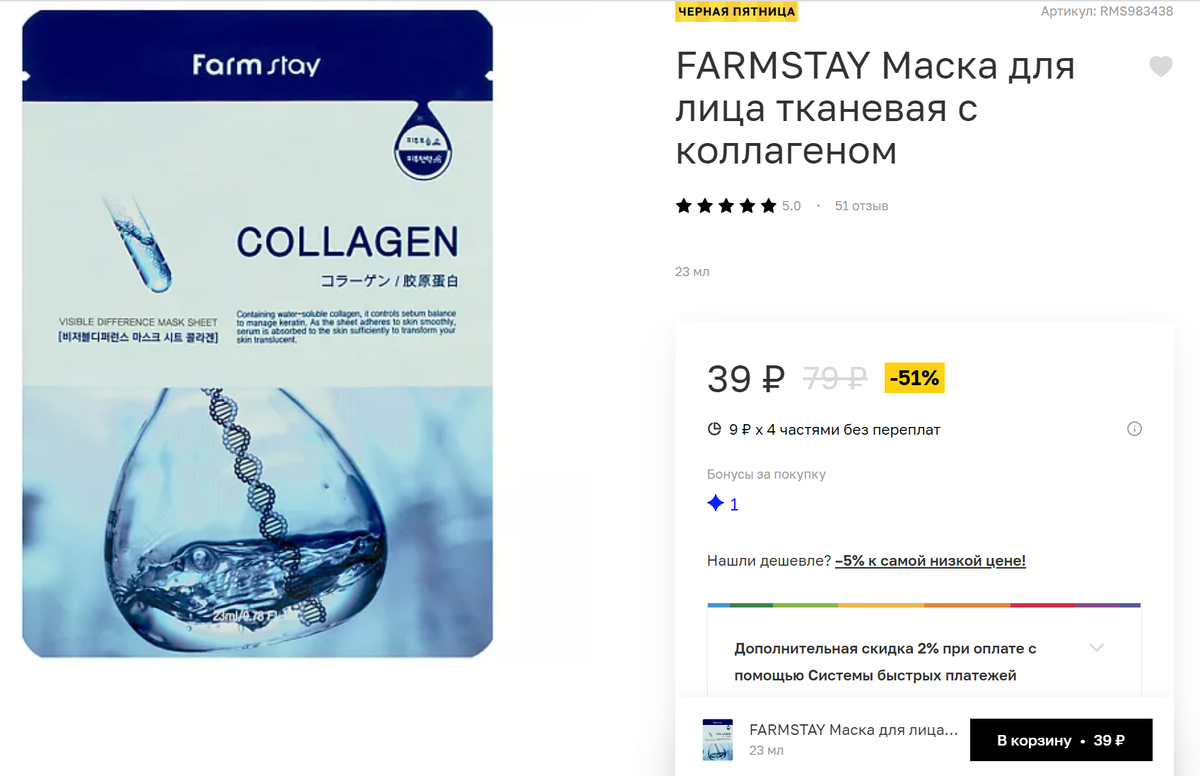Click the Артикул RMS983438 text
The image size is (1200, 776).
1107,11
